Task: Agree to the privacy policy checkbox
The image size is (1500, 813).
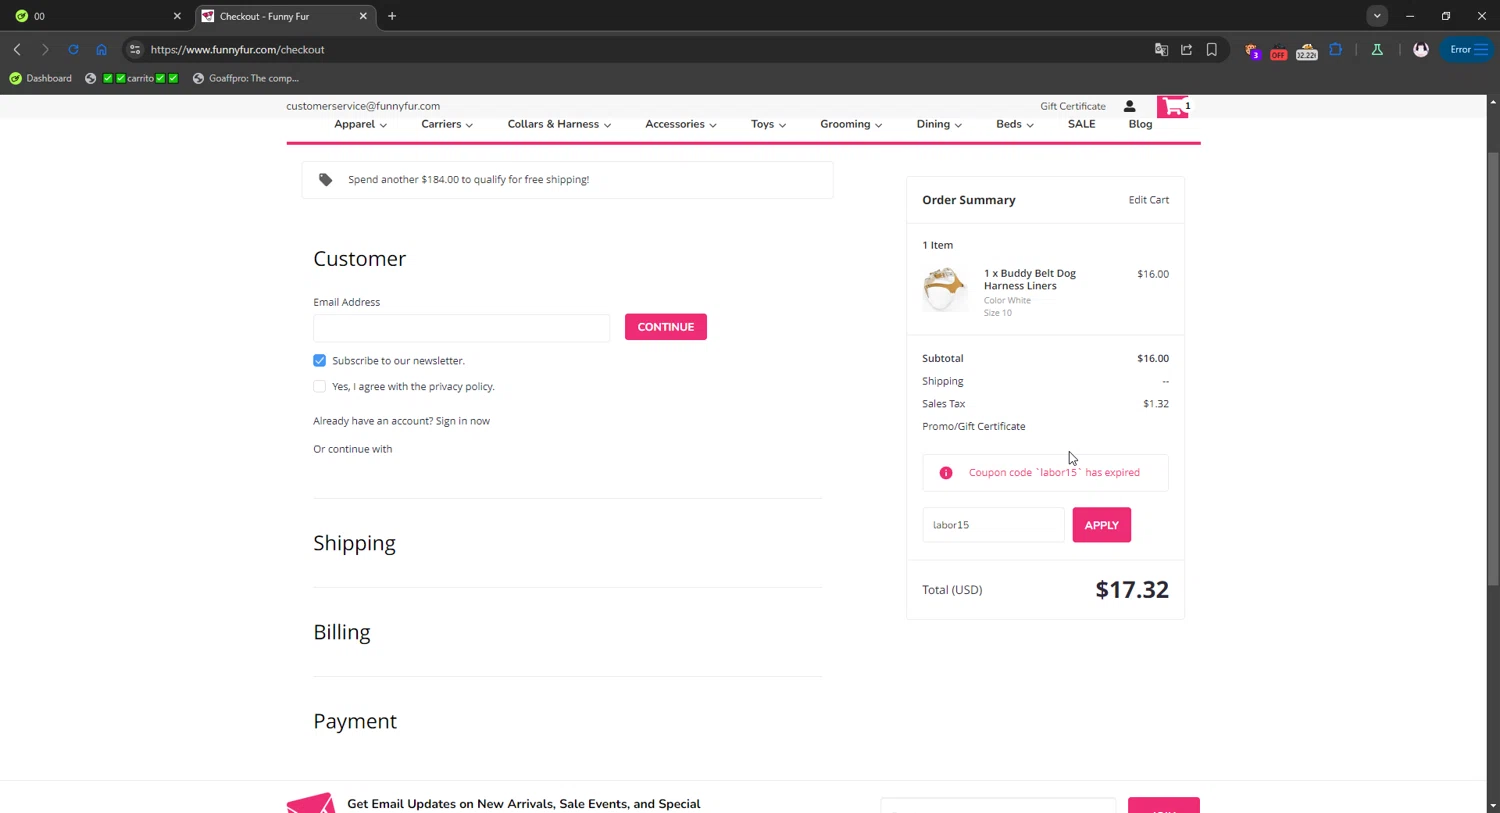Action: click(x=319, y=386)
